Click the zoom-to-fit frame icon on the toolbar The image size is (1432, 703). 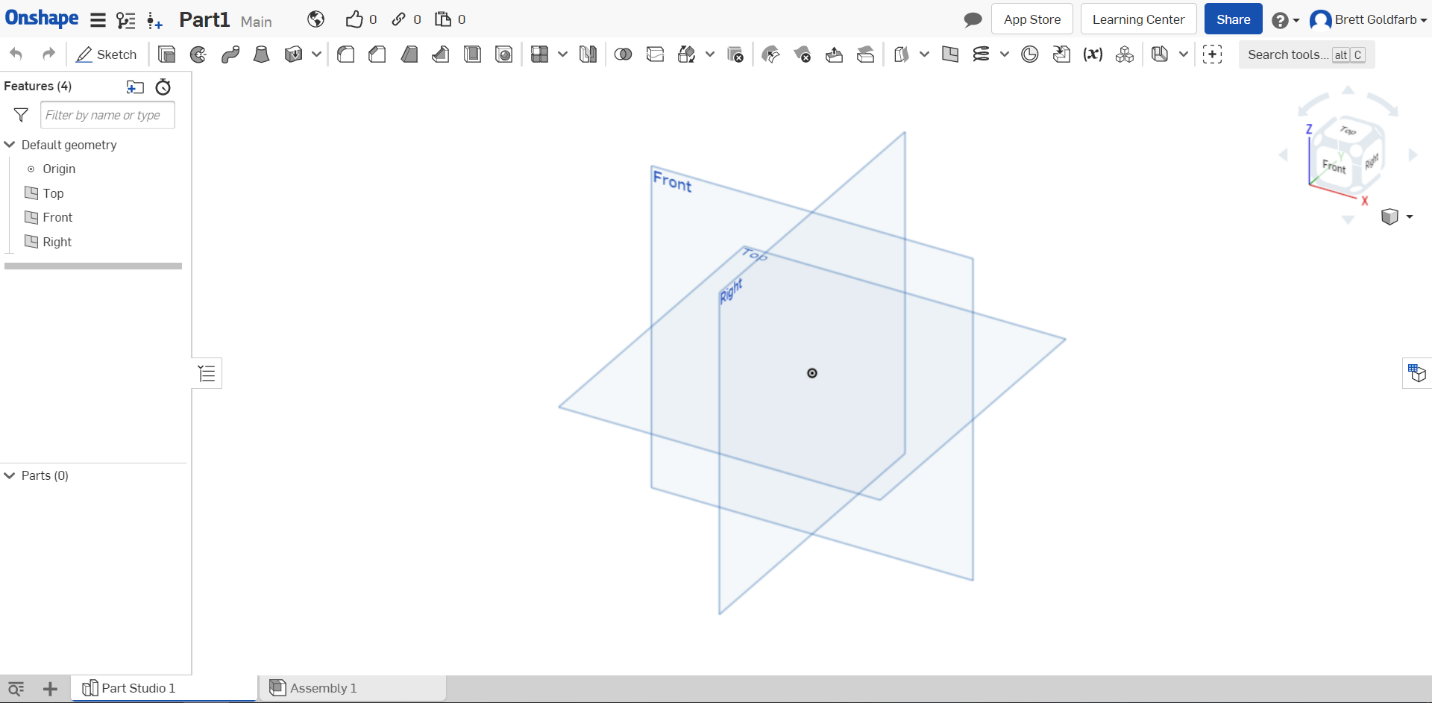pos(1212,54)
